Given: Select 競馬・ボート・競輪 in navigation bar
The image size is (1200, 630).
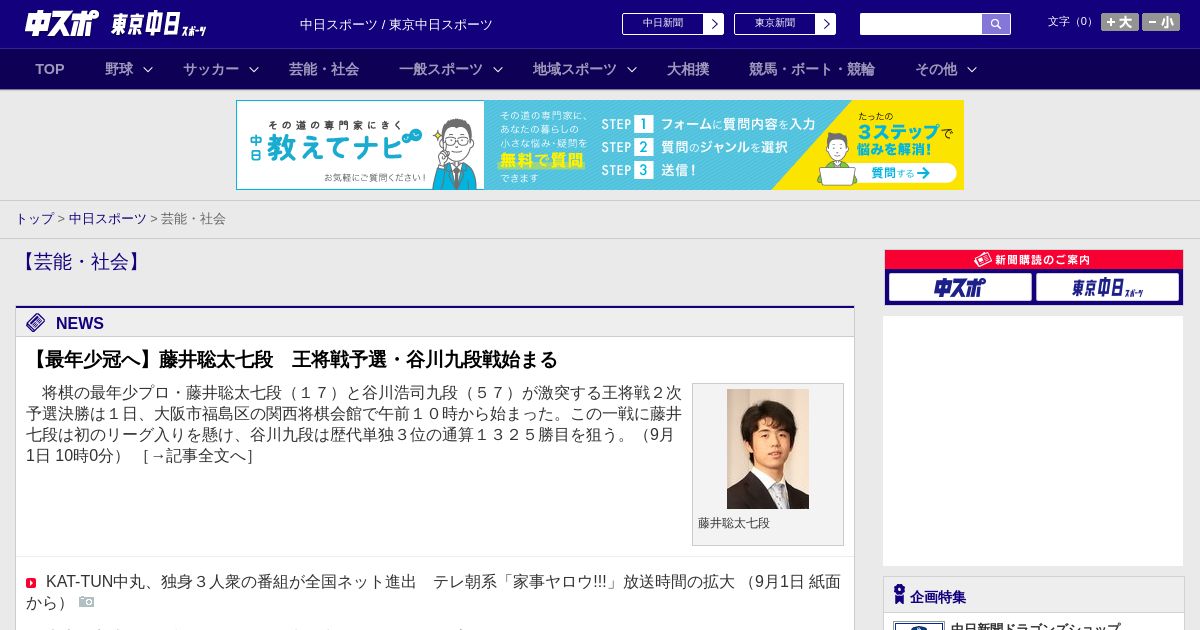Looking at the screenshot, I should [x=812, y=69].
